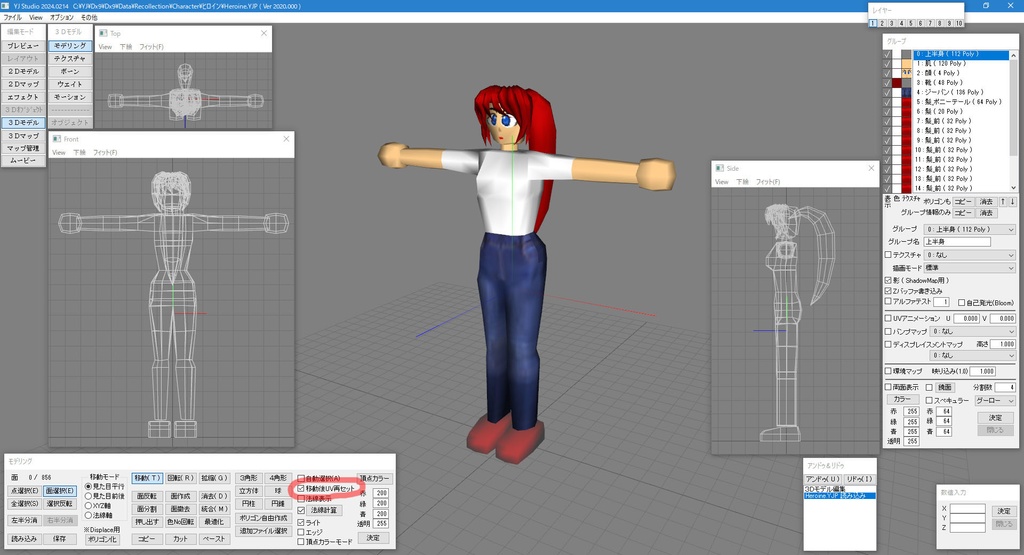Open the その他 menu
Viewport: 1024px width, 555px height.
pos(89,17)
